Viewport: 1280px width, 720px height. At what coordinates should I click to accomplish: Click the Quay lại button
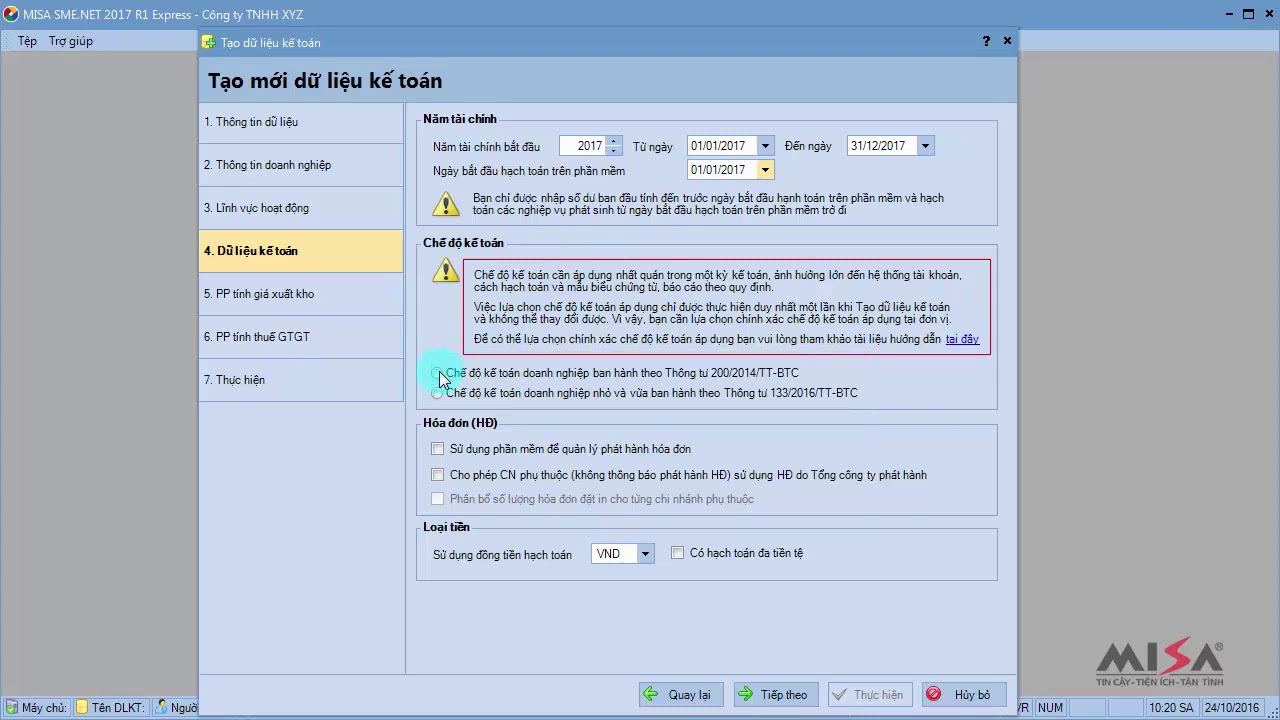tap(681, 695)
